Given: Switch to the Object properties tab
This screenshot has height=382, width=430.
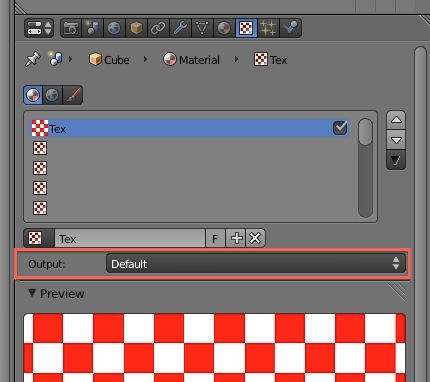Looking at the screenshot, I should (x=136, y=28).
